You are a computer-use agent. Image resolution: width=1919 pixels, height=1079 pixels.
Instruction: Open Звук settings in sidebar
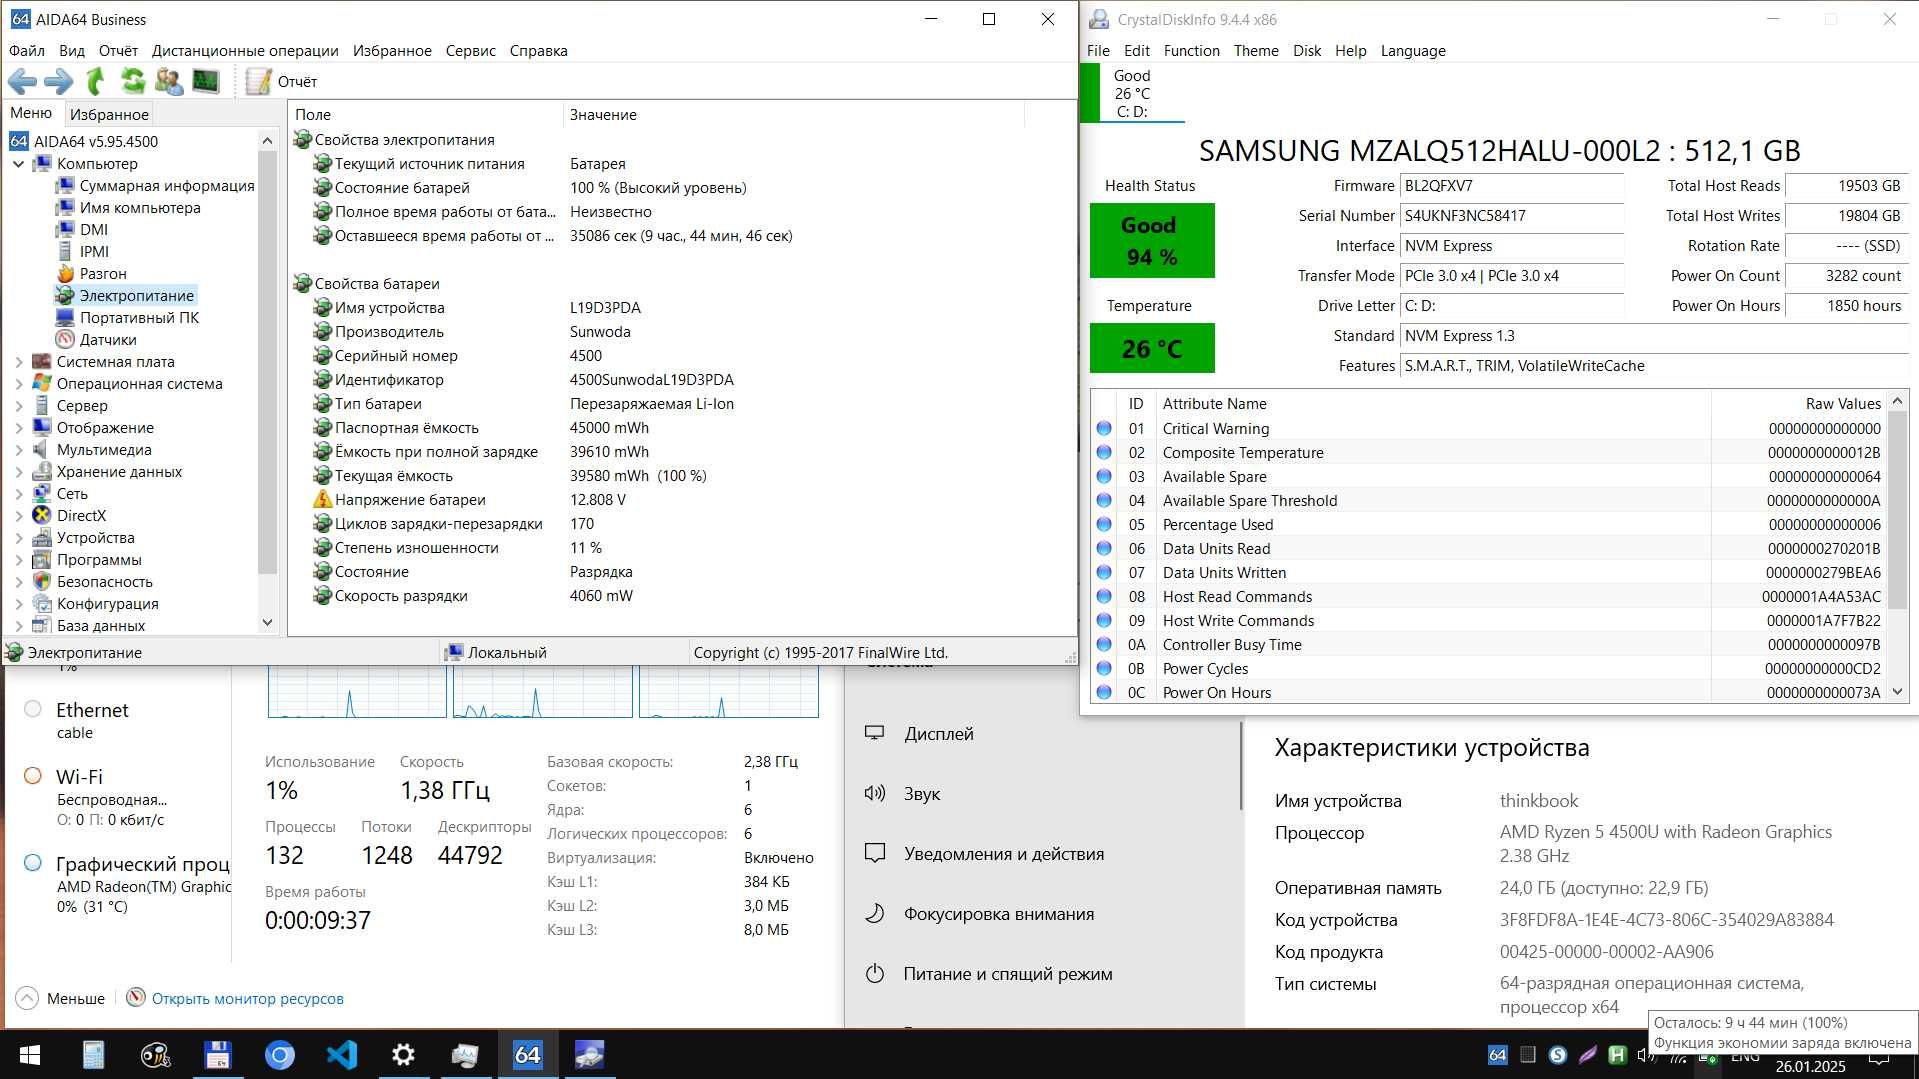[1043, 793]
